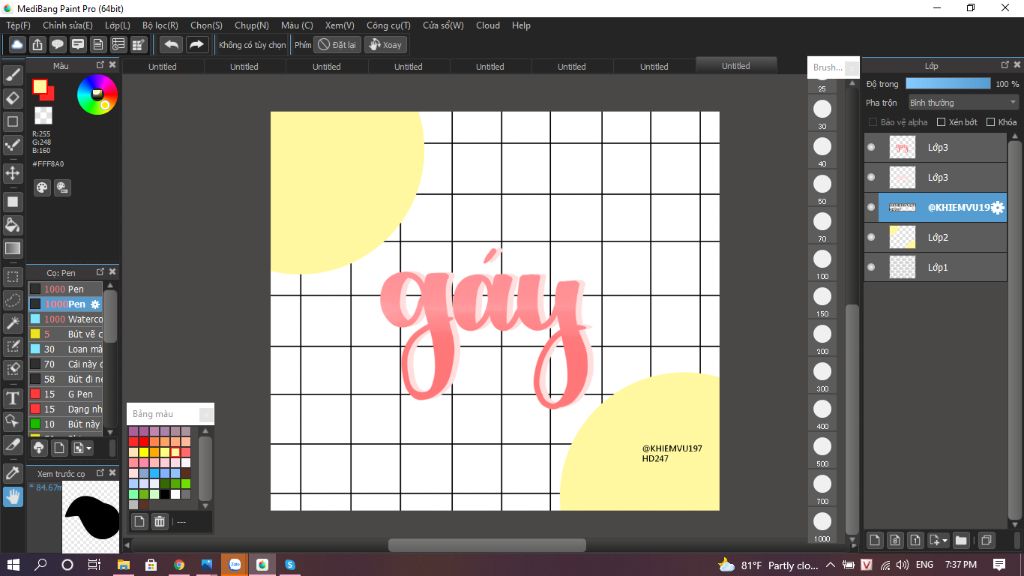Enable the Khóa lock checkbox
This screenshot has width=1024, height=576.
tap(991, 122)
